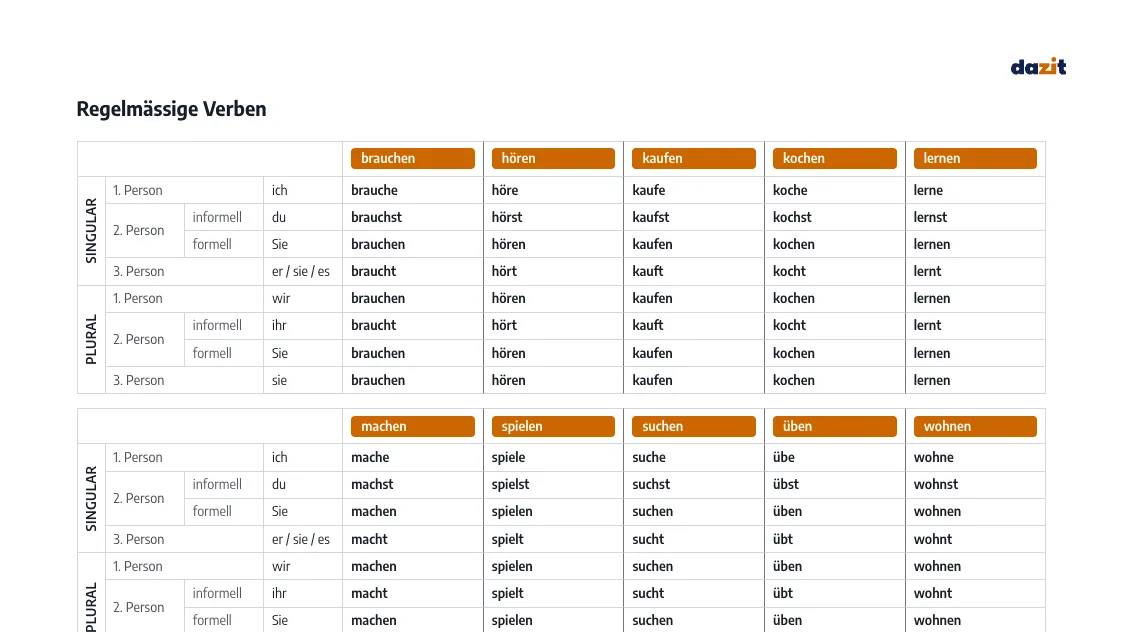Image resolution: width=1123 pixels, height=632 pixels.
Task: Click the 'übt' cell in er/sie/es row
Action: [x=783, y=539]
